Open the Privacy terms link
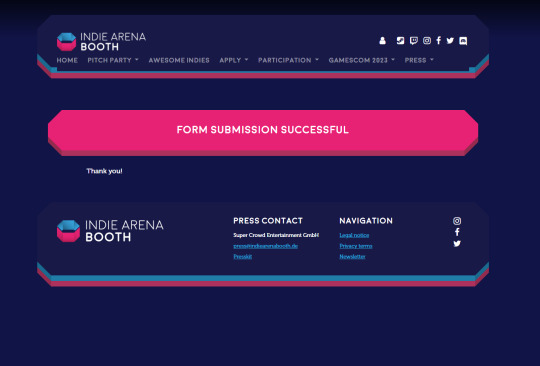540x366 pixels. point(356,246)
